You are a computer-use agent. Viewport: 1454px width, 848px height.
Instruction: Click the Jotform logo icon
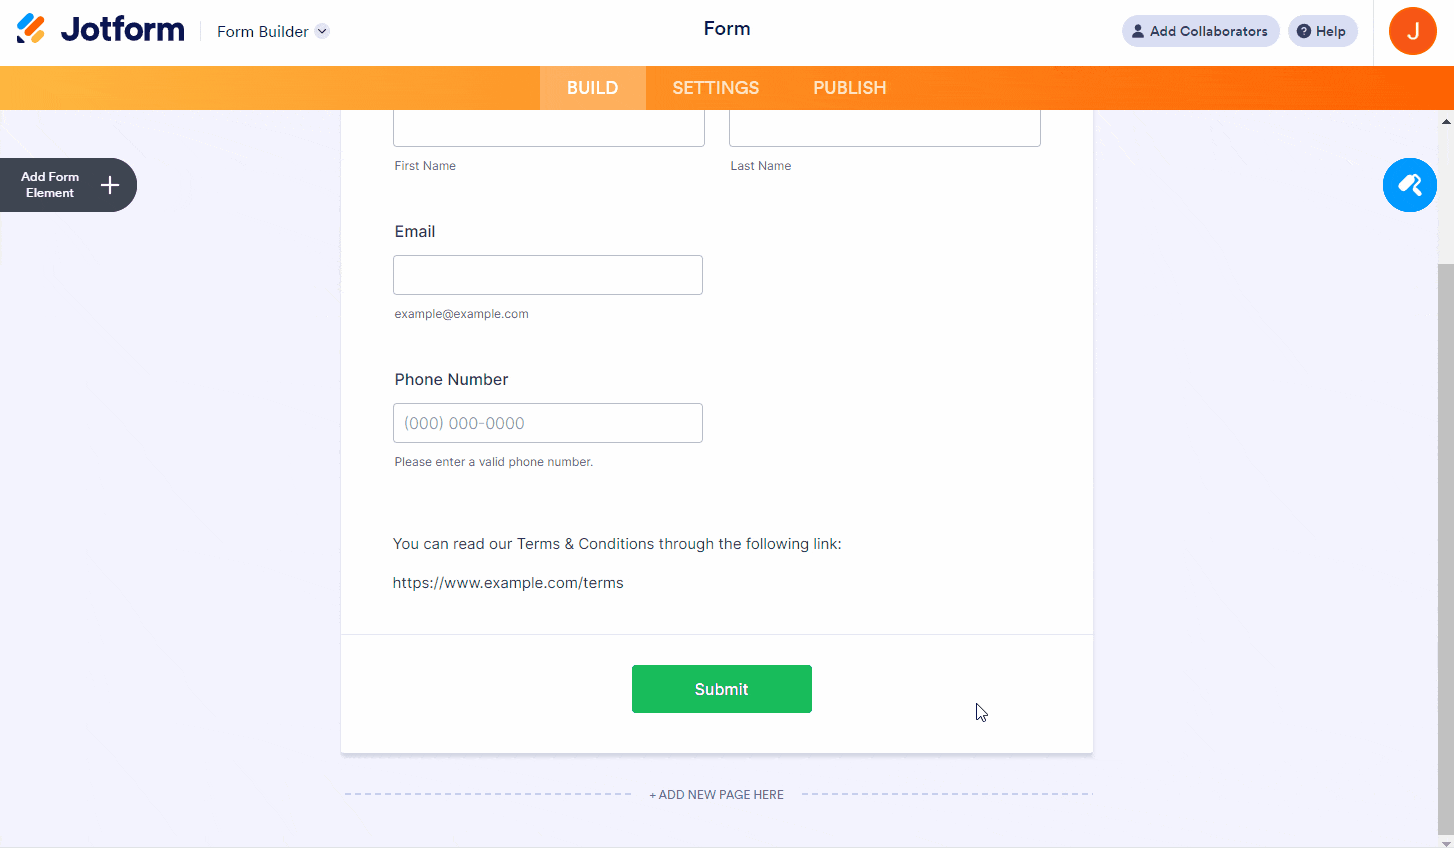(x=31, y=29)
